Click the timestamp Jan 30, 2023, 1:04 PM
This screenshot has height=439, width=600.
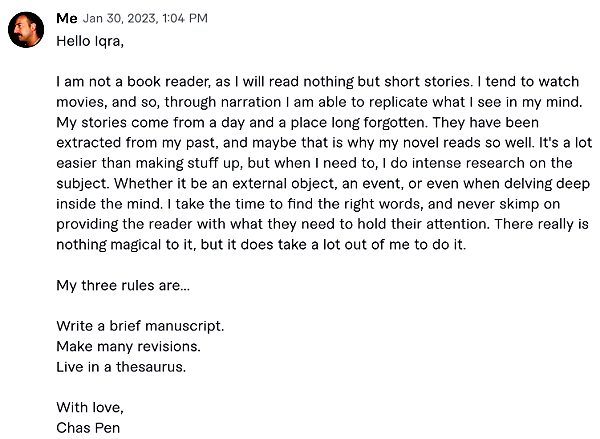pos(145,18)
